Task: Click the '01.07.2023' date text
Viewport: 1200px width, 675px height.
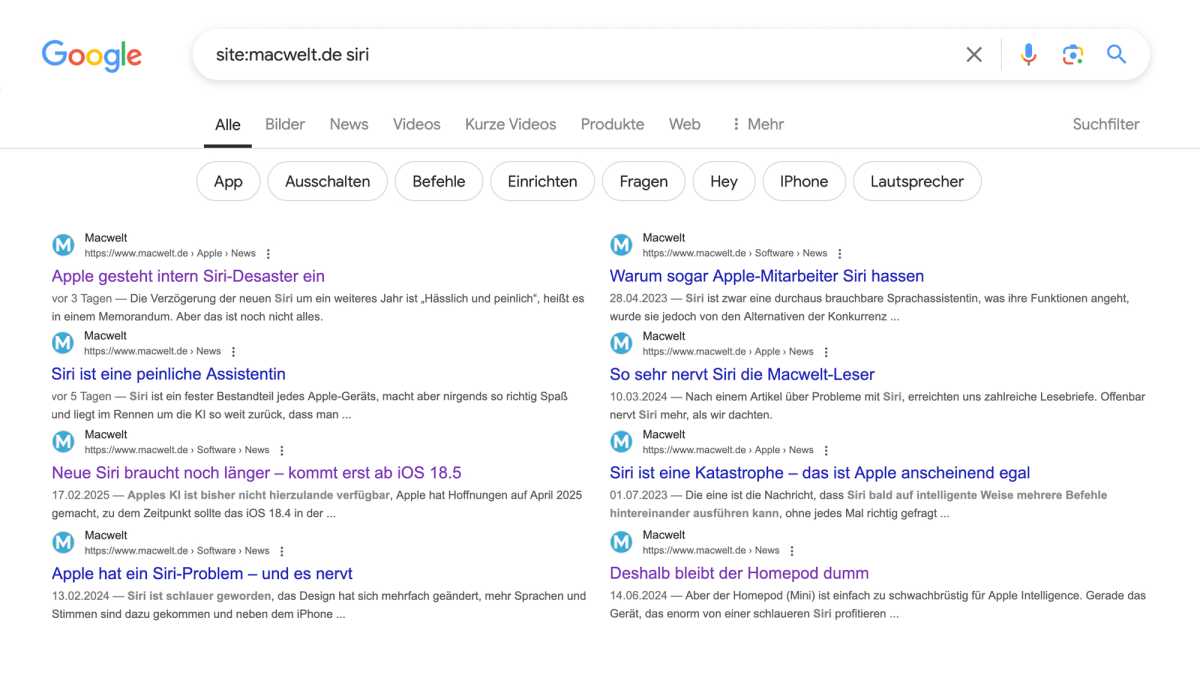Action: (x=638, y=495)
